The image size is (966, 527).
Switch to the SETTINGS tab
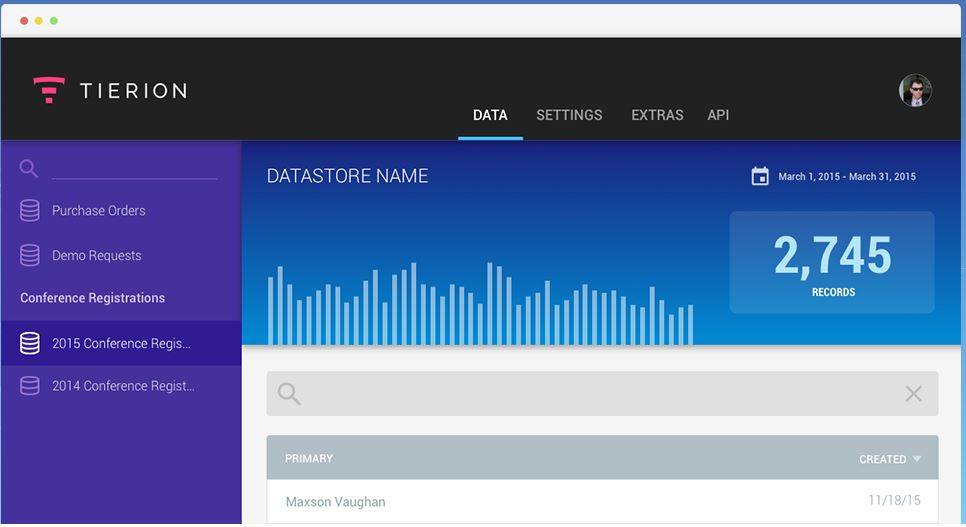pos(569,115)
